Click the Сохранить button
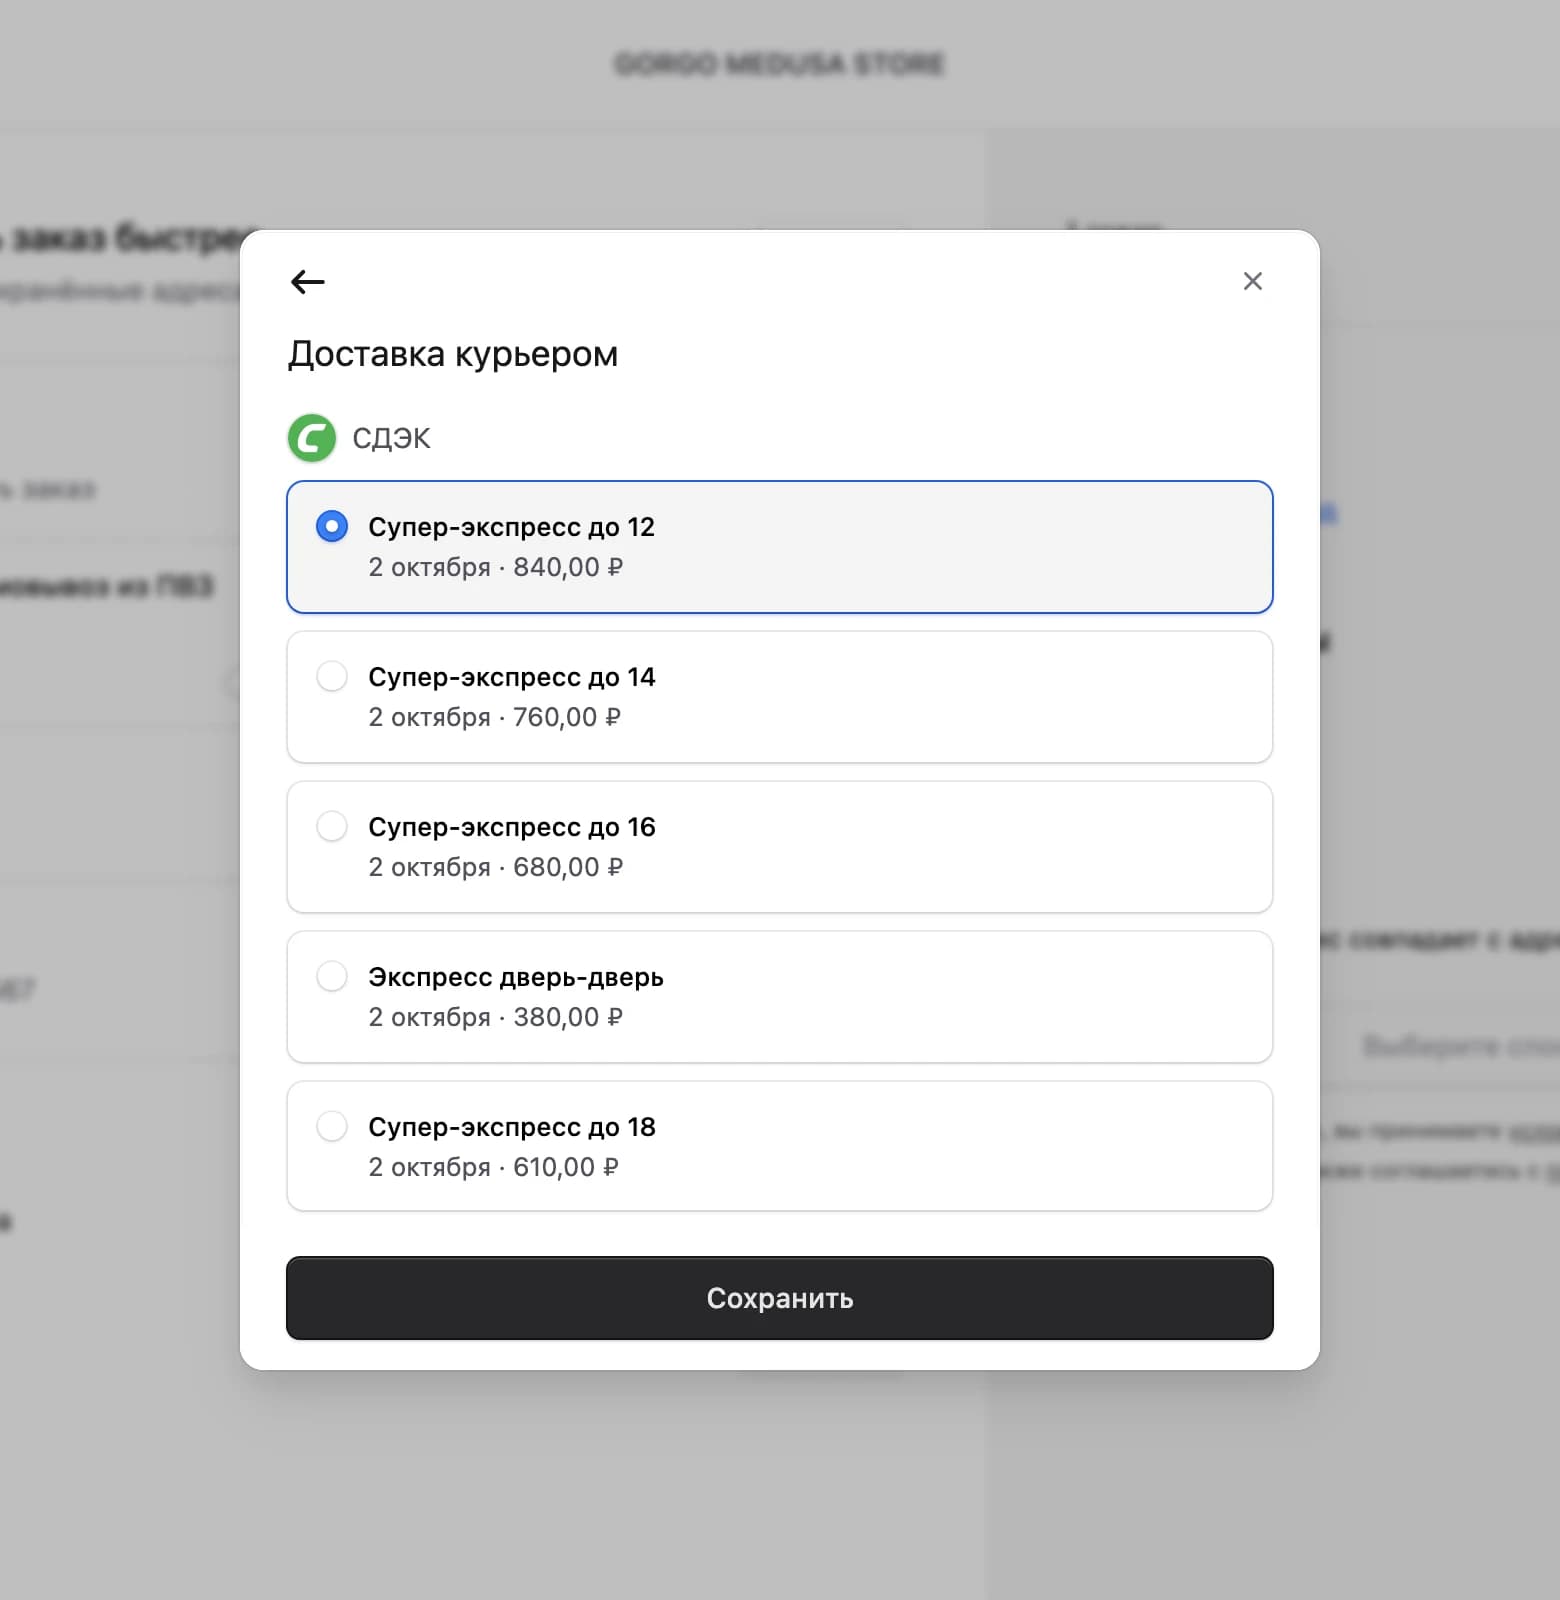This screenshot has height=1600, width=1560. tap(780, 1298)
